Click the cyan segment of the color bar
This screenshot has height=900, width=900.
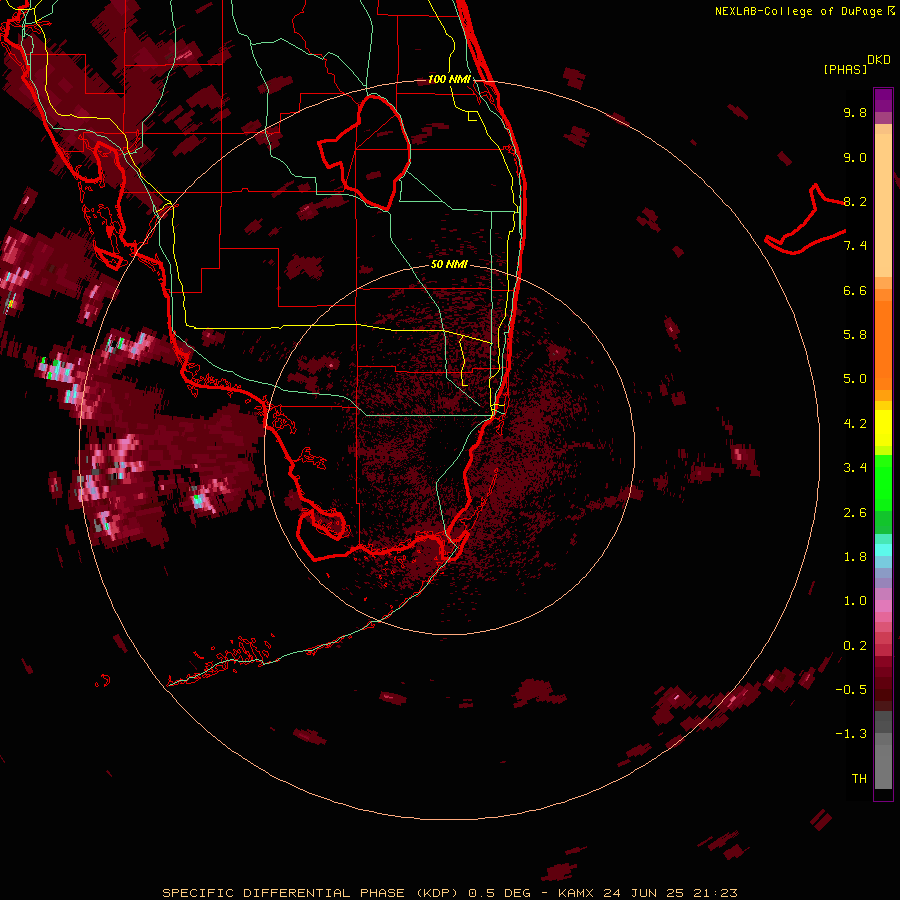(883, 550)
